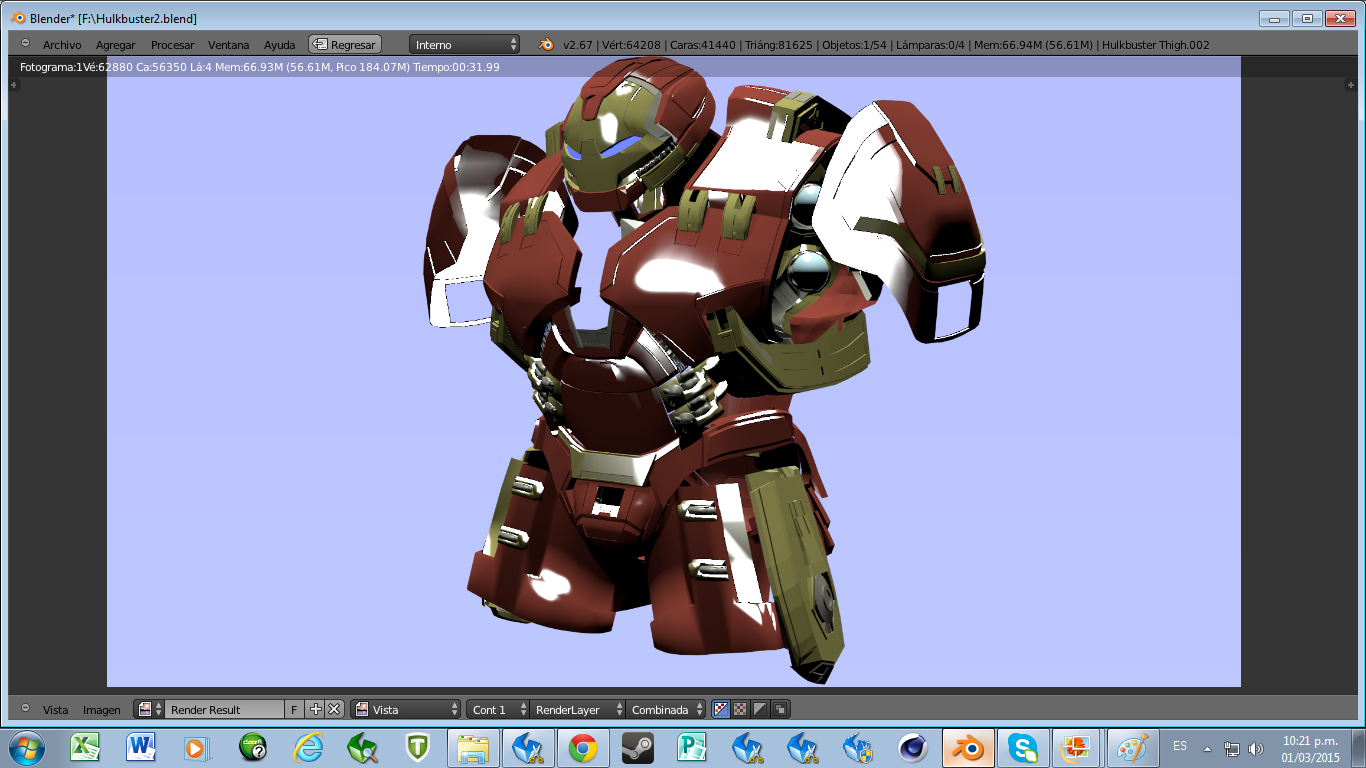Open the Imagen menu in image editor
Screen dimensions: 1366x768
101,710
